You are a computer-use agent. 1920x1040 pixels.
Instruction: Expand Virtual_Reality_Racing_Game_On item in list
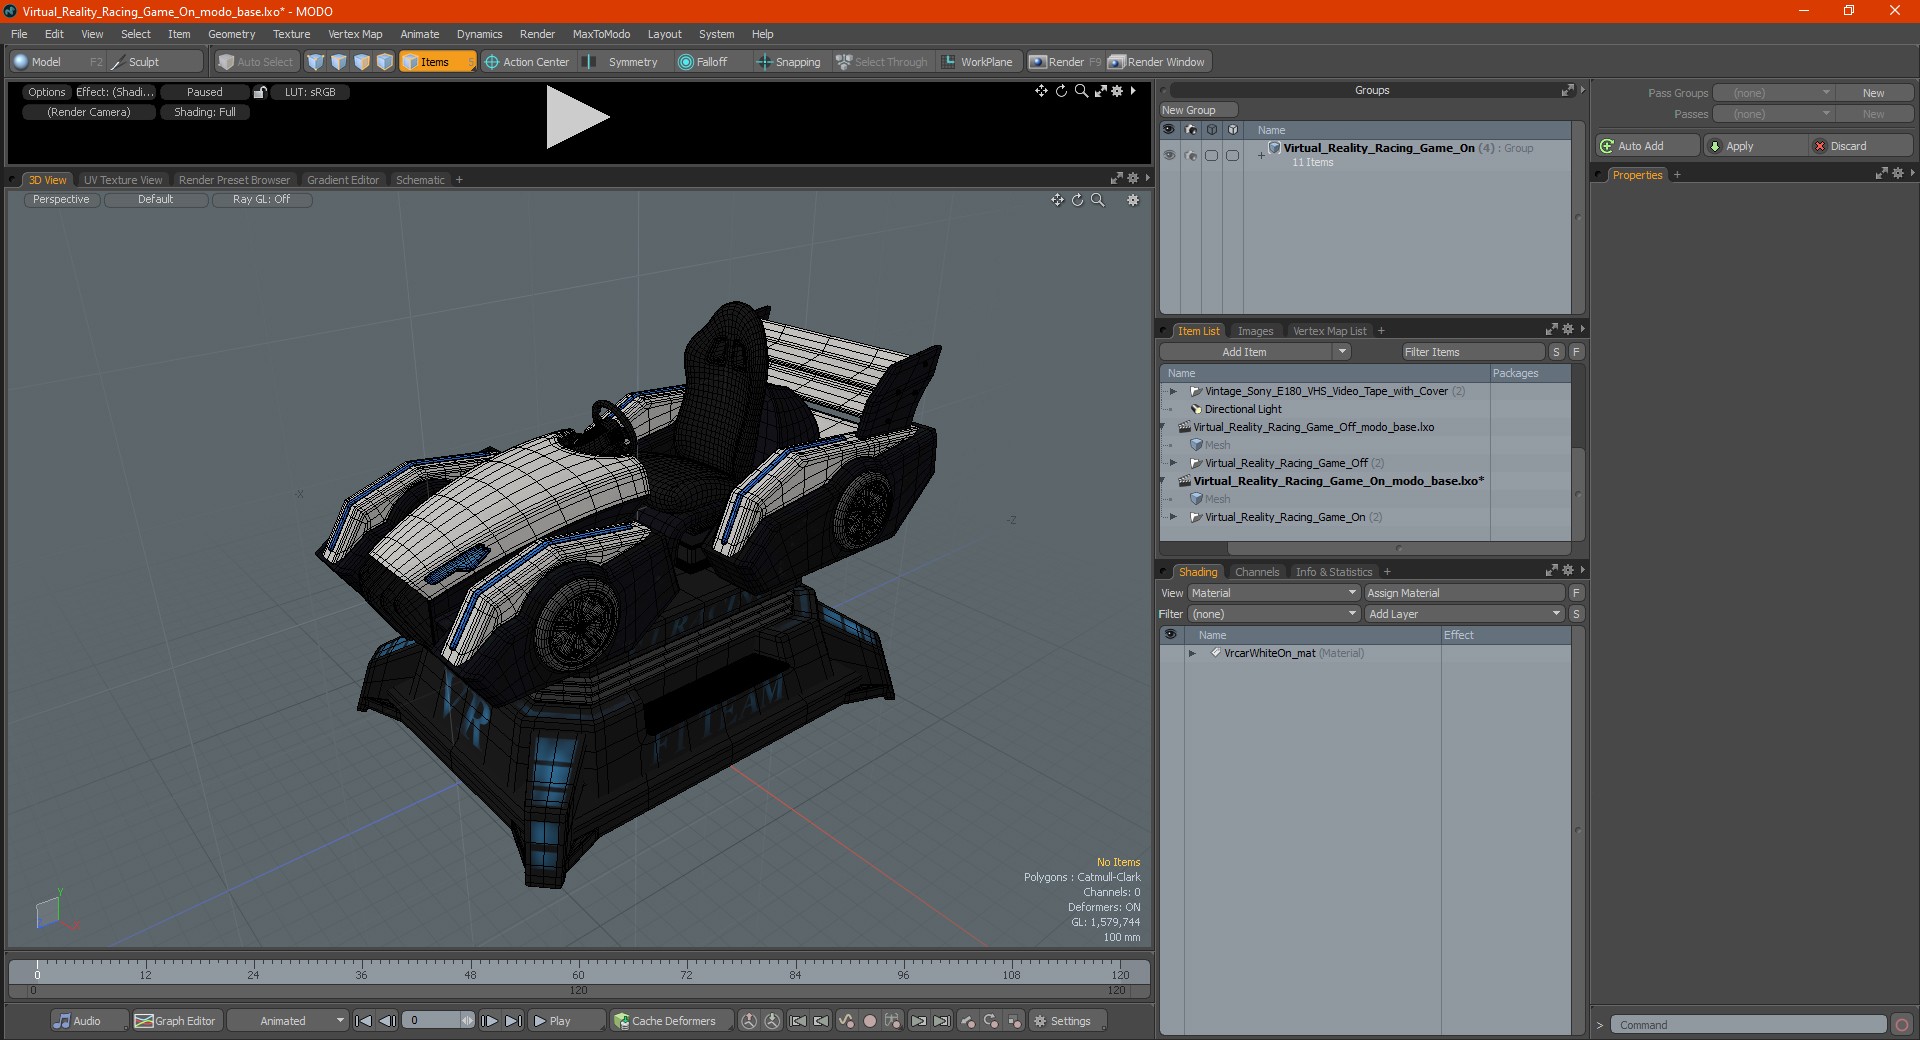[x=1173, y=517]
